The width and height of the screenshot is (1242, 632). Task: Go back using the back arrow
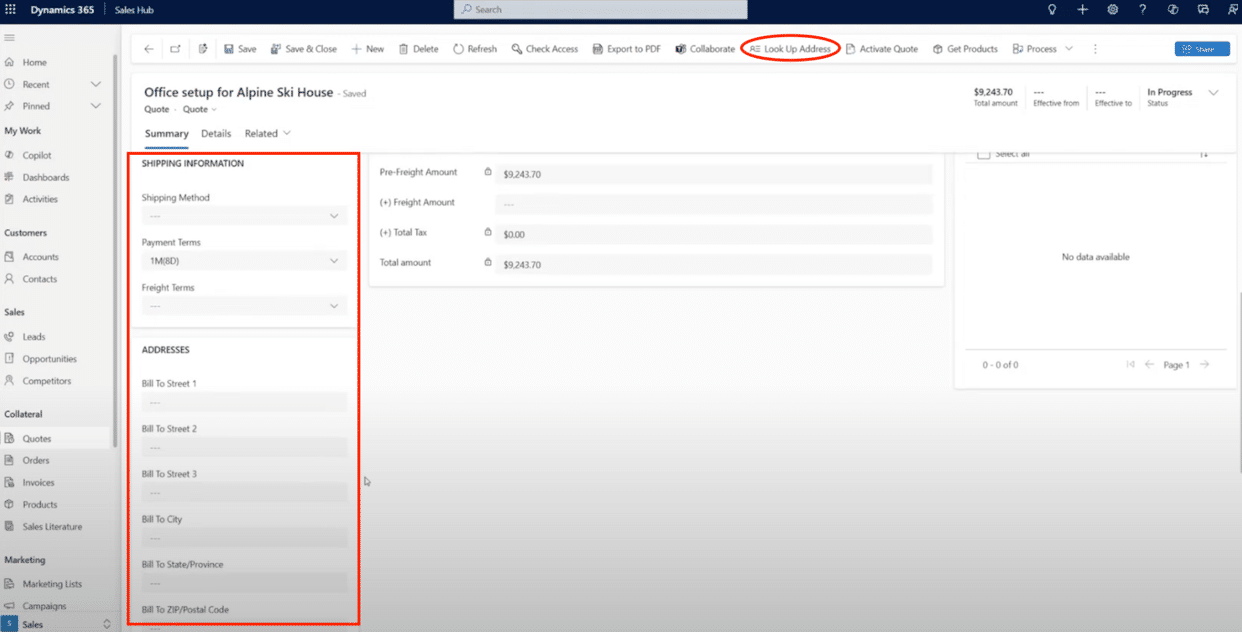pos(149,49)
